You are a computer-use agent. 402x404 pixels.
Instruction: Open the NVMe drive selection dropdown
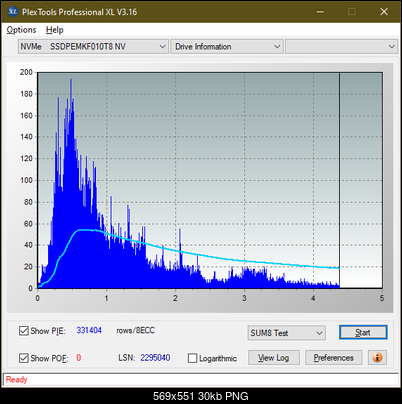click(x=93, y=47)
